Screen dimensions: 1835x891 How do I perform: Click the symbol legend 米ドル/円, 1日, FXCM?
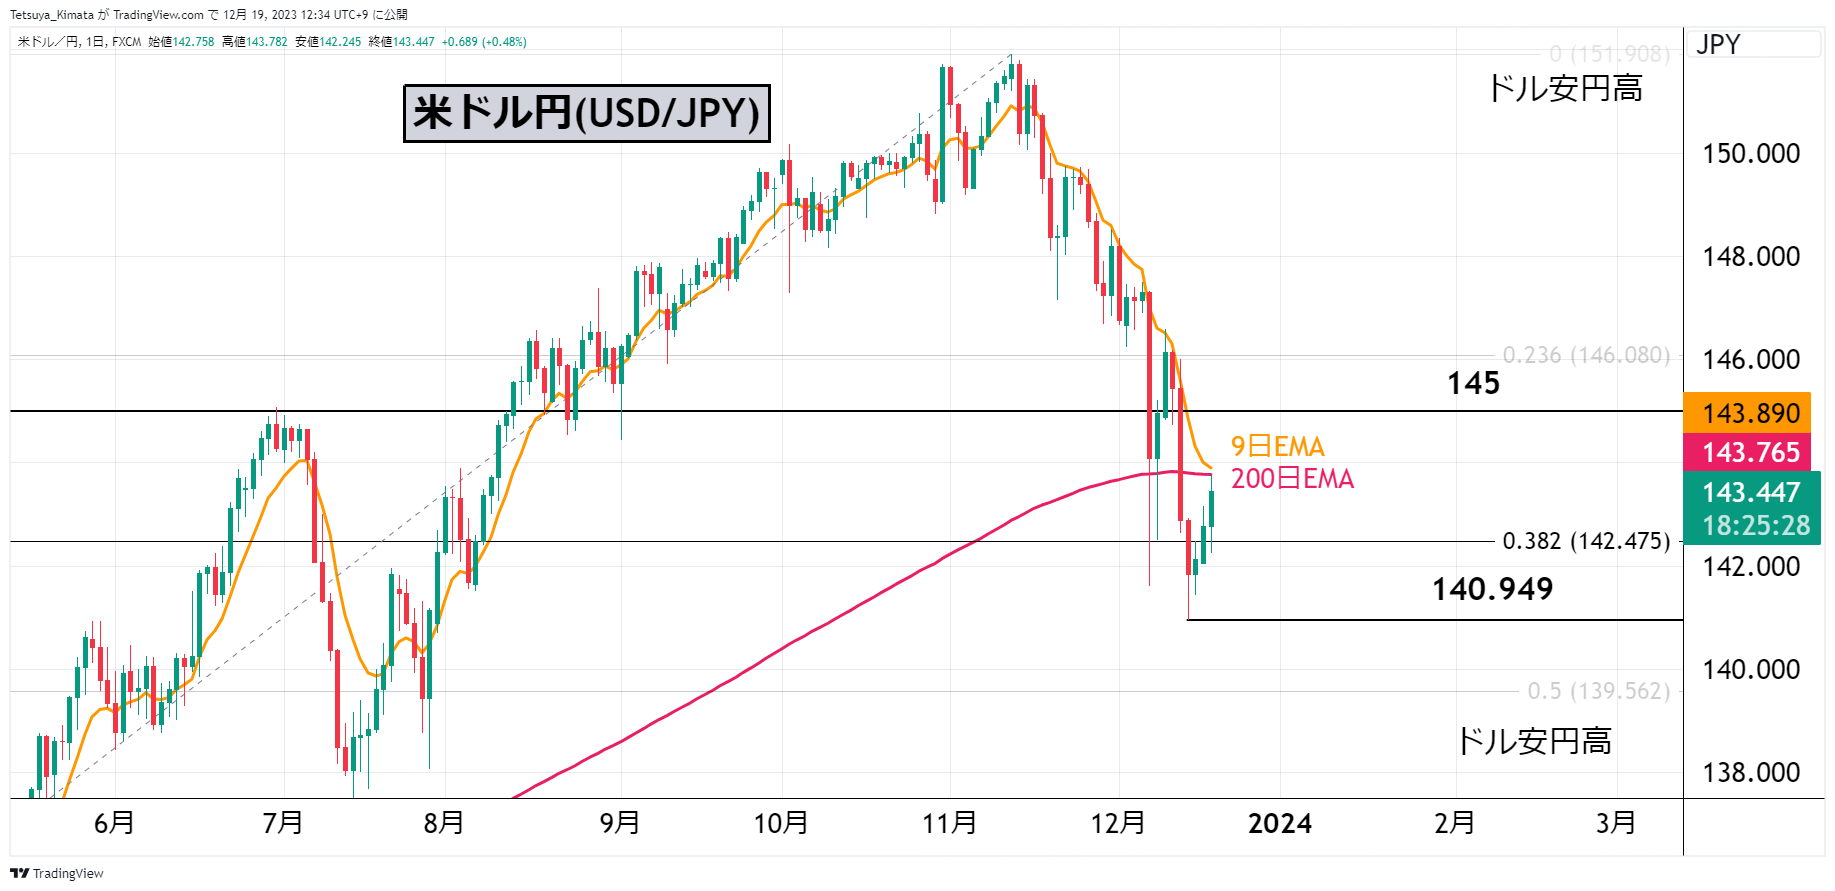click(x=80, y=42)
